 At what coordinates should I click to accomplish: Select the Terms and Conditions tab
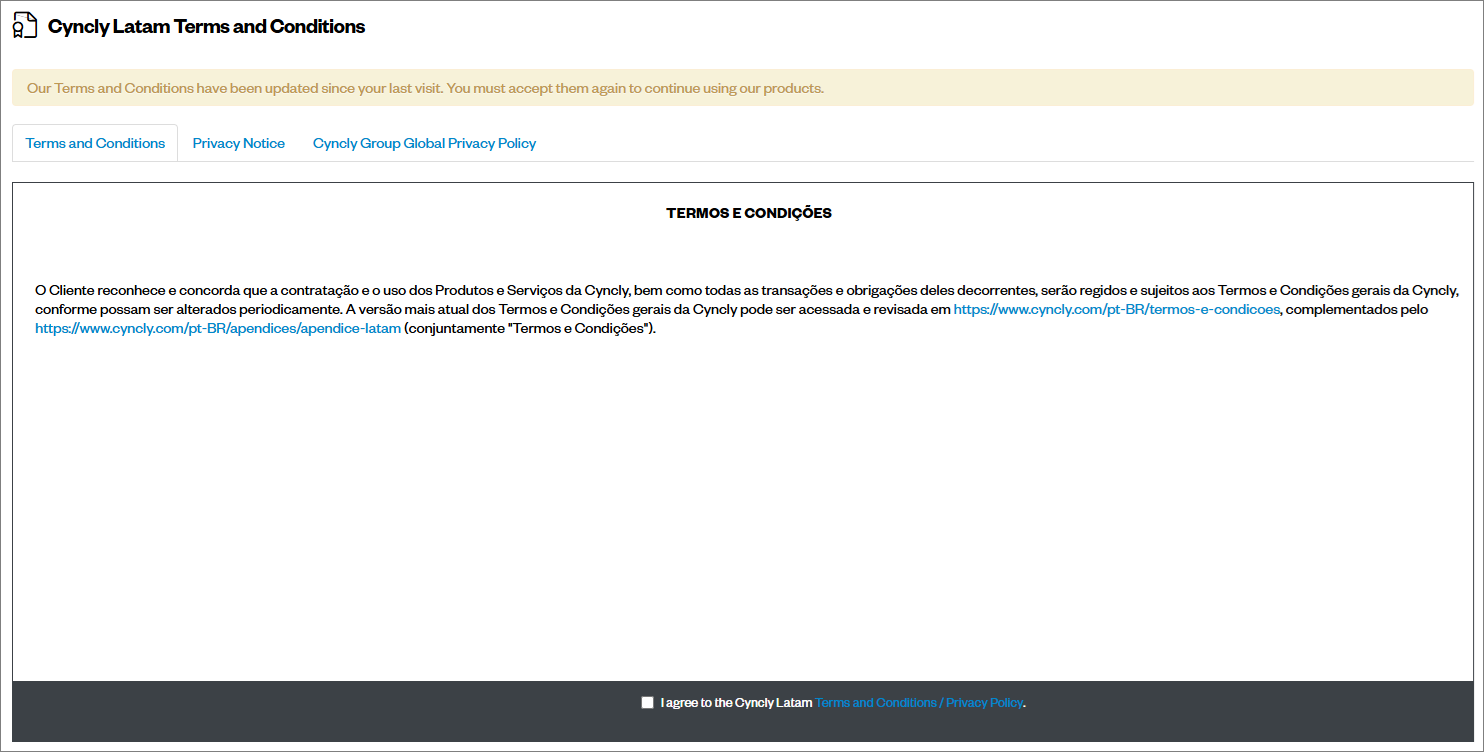95,143
